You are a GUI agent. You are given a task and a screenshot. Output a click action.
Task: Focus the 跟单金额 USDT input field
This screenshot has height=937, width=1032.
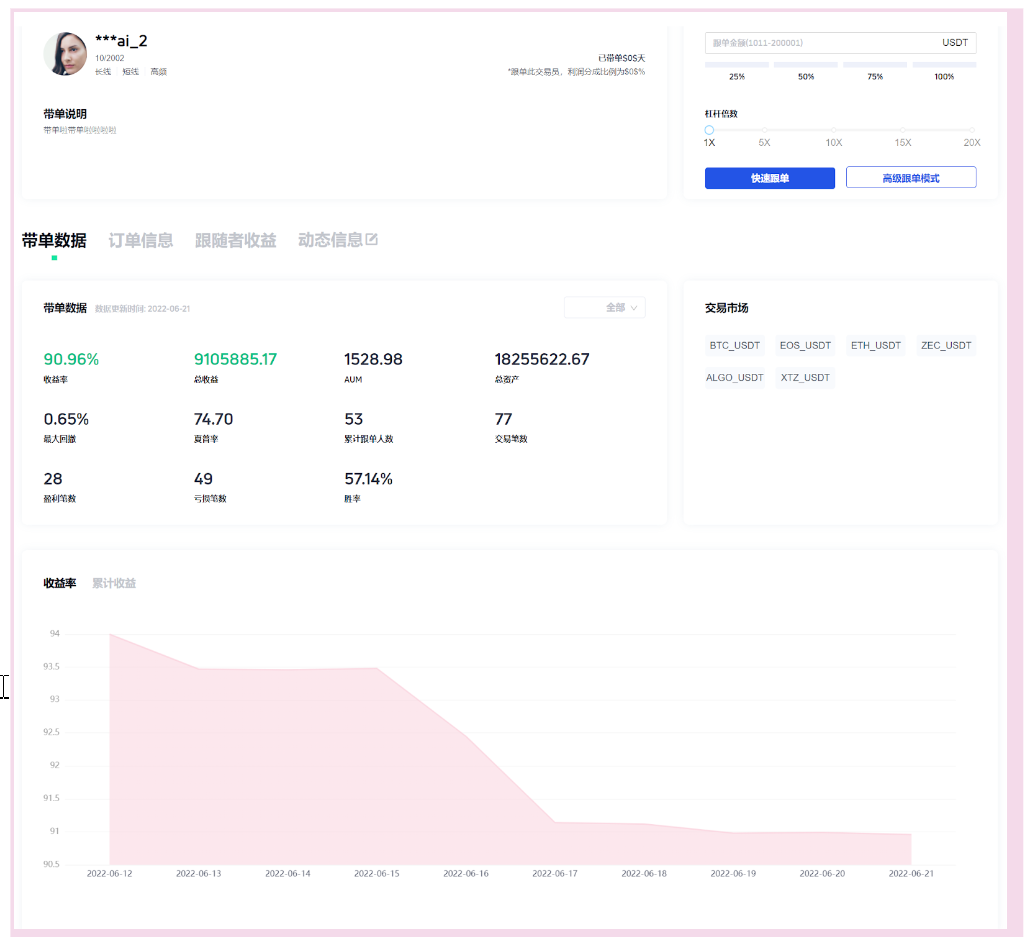coord(820,43)
